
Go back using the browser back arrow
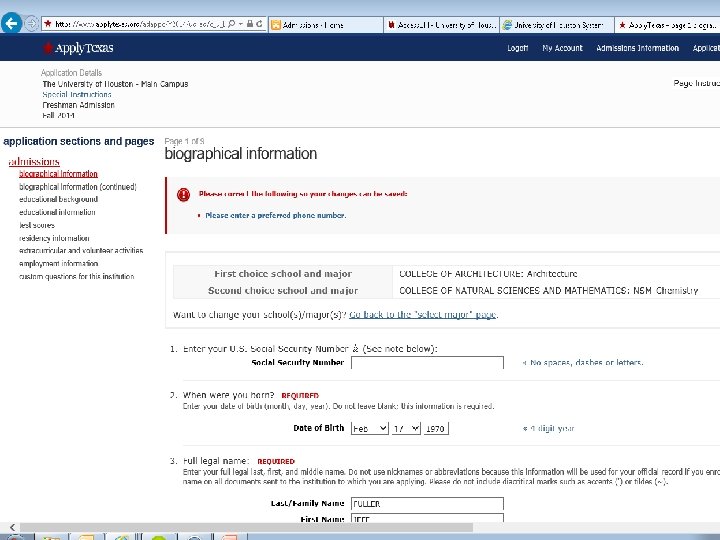(11, 23)
